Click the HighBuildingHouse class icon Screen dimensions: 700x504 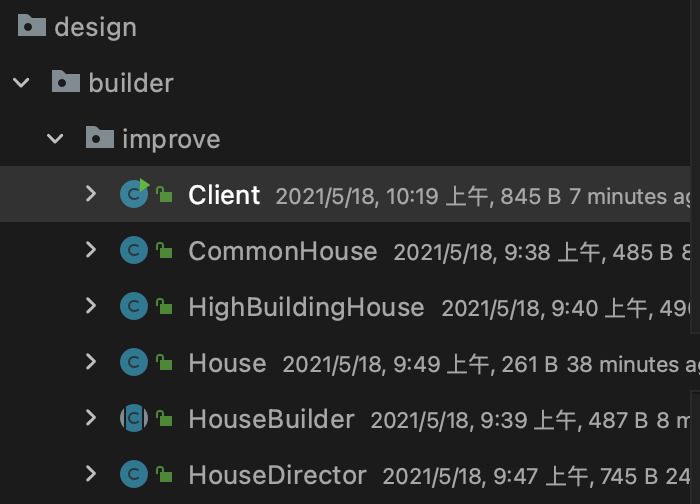(x=134, y=306)
